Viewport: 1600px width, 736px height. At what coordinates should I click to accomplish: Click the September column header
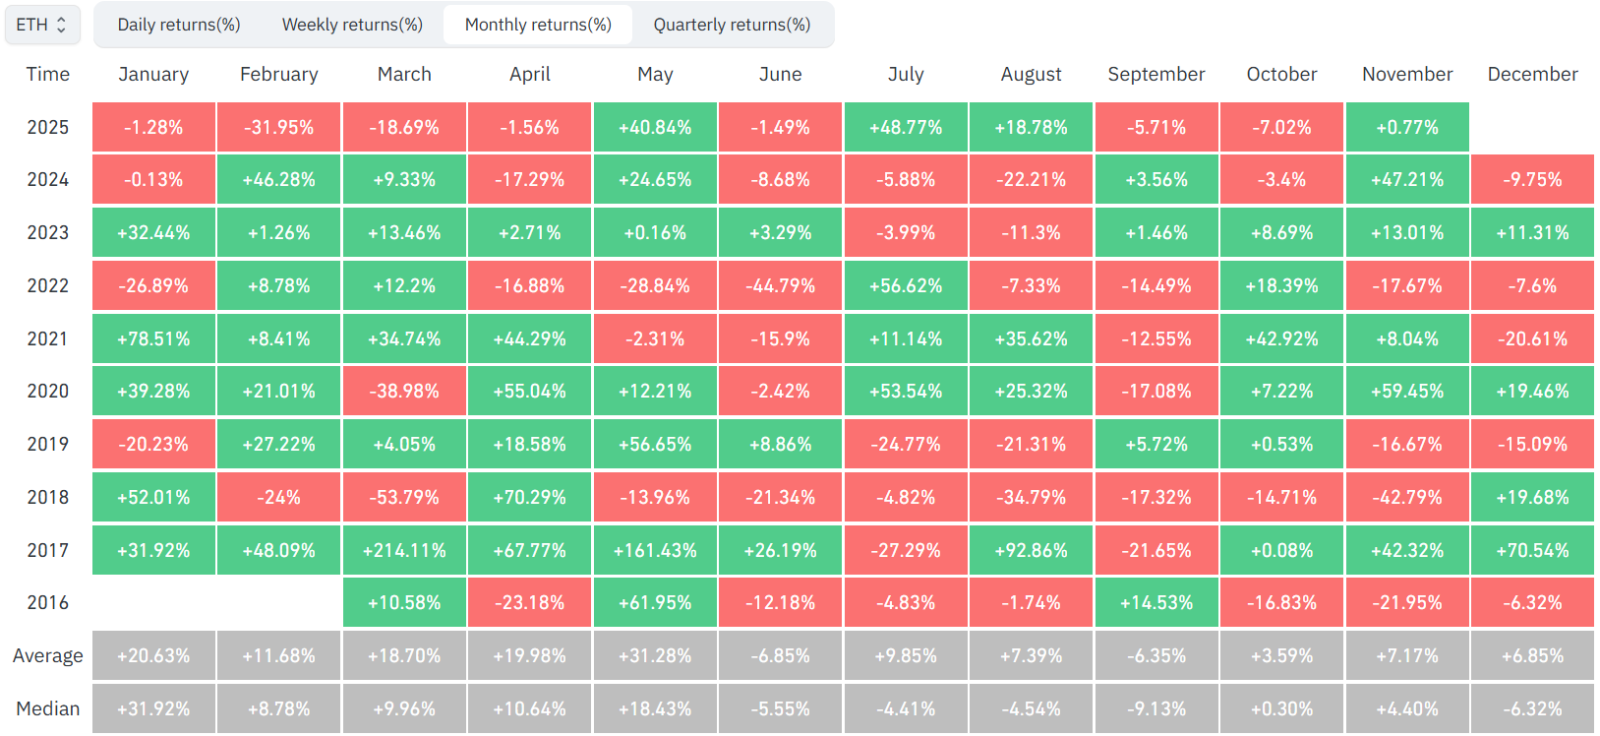pos(1156,74)
